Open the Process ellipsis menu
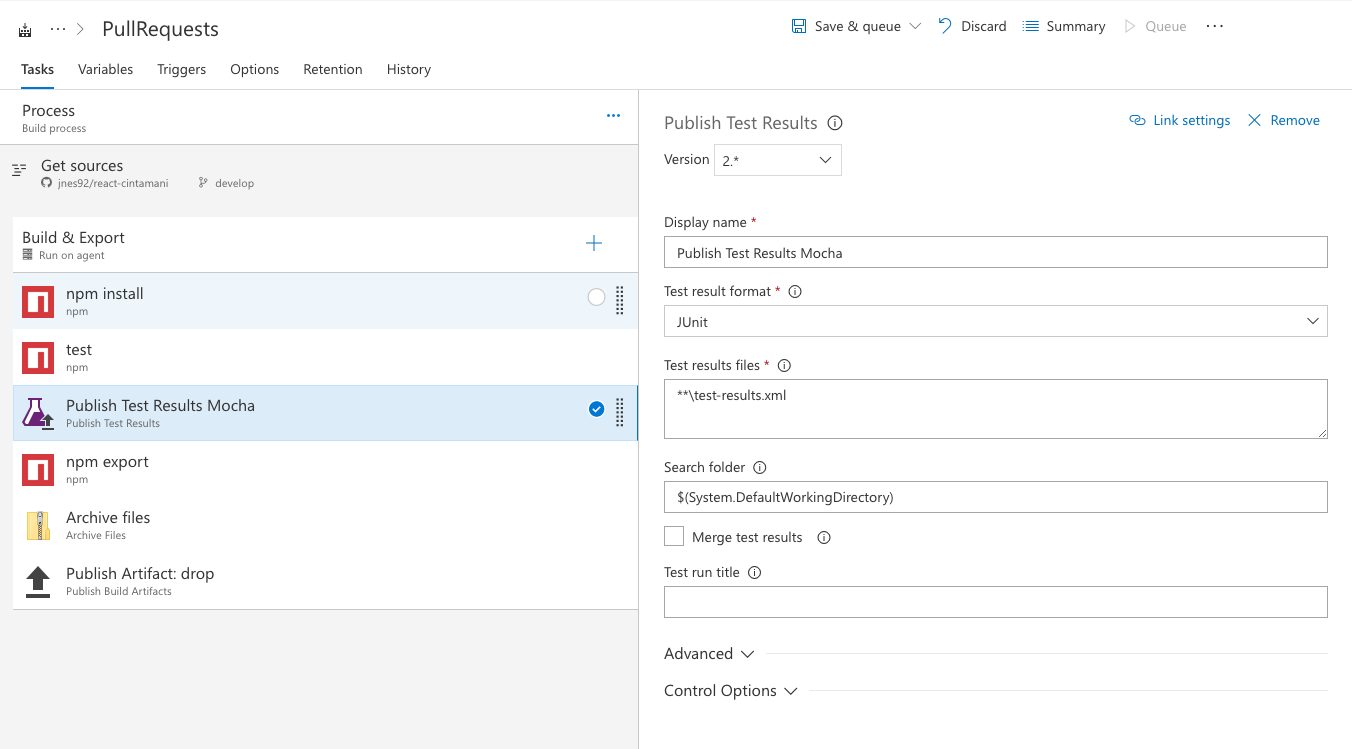Image resolution: width=1352 pixels, height=749 pixels. point(613,116)
